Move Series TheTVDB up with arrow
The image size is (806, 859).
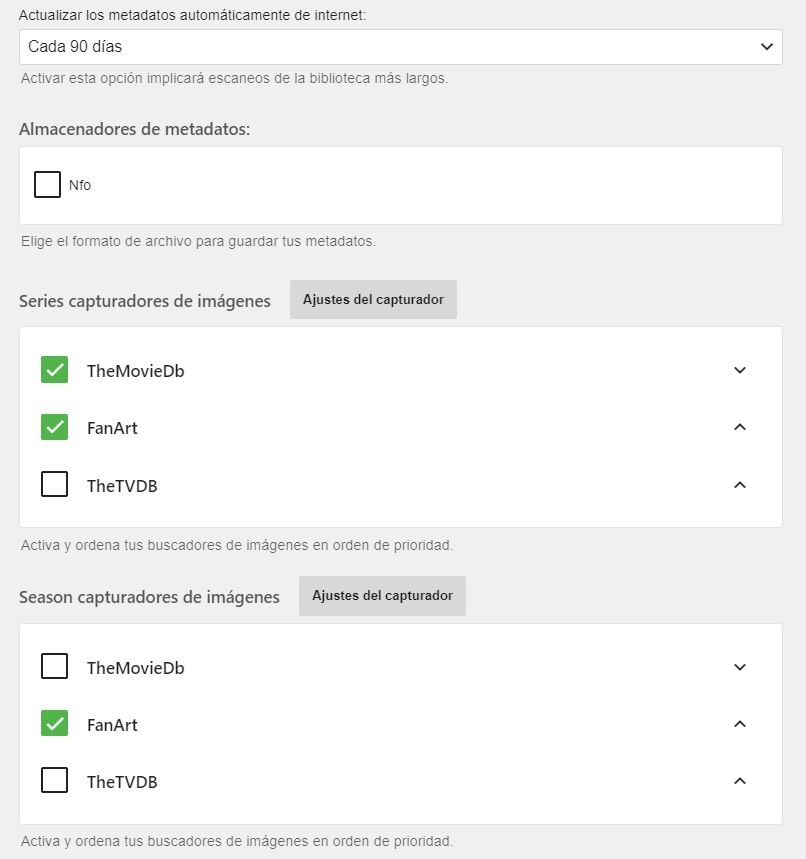(740, 485)
